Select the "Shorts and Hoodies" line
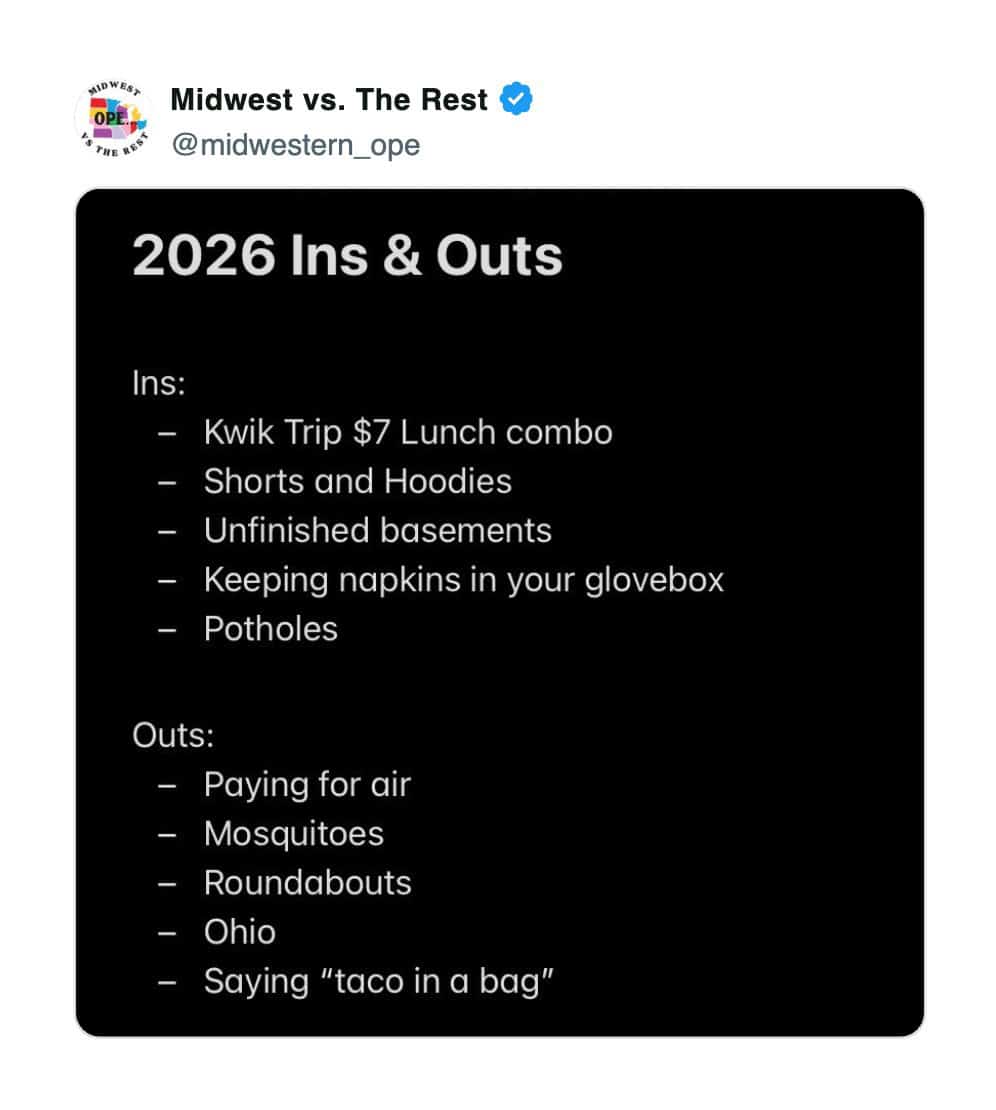996x1110 pixels. tap(357, 481)
